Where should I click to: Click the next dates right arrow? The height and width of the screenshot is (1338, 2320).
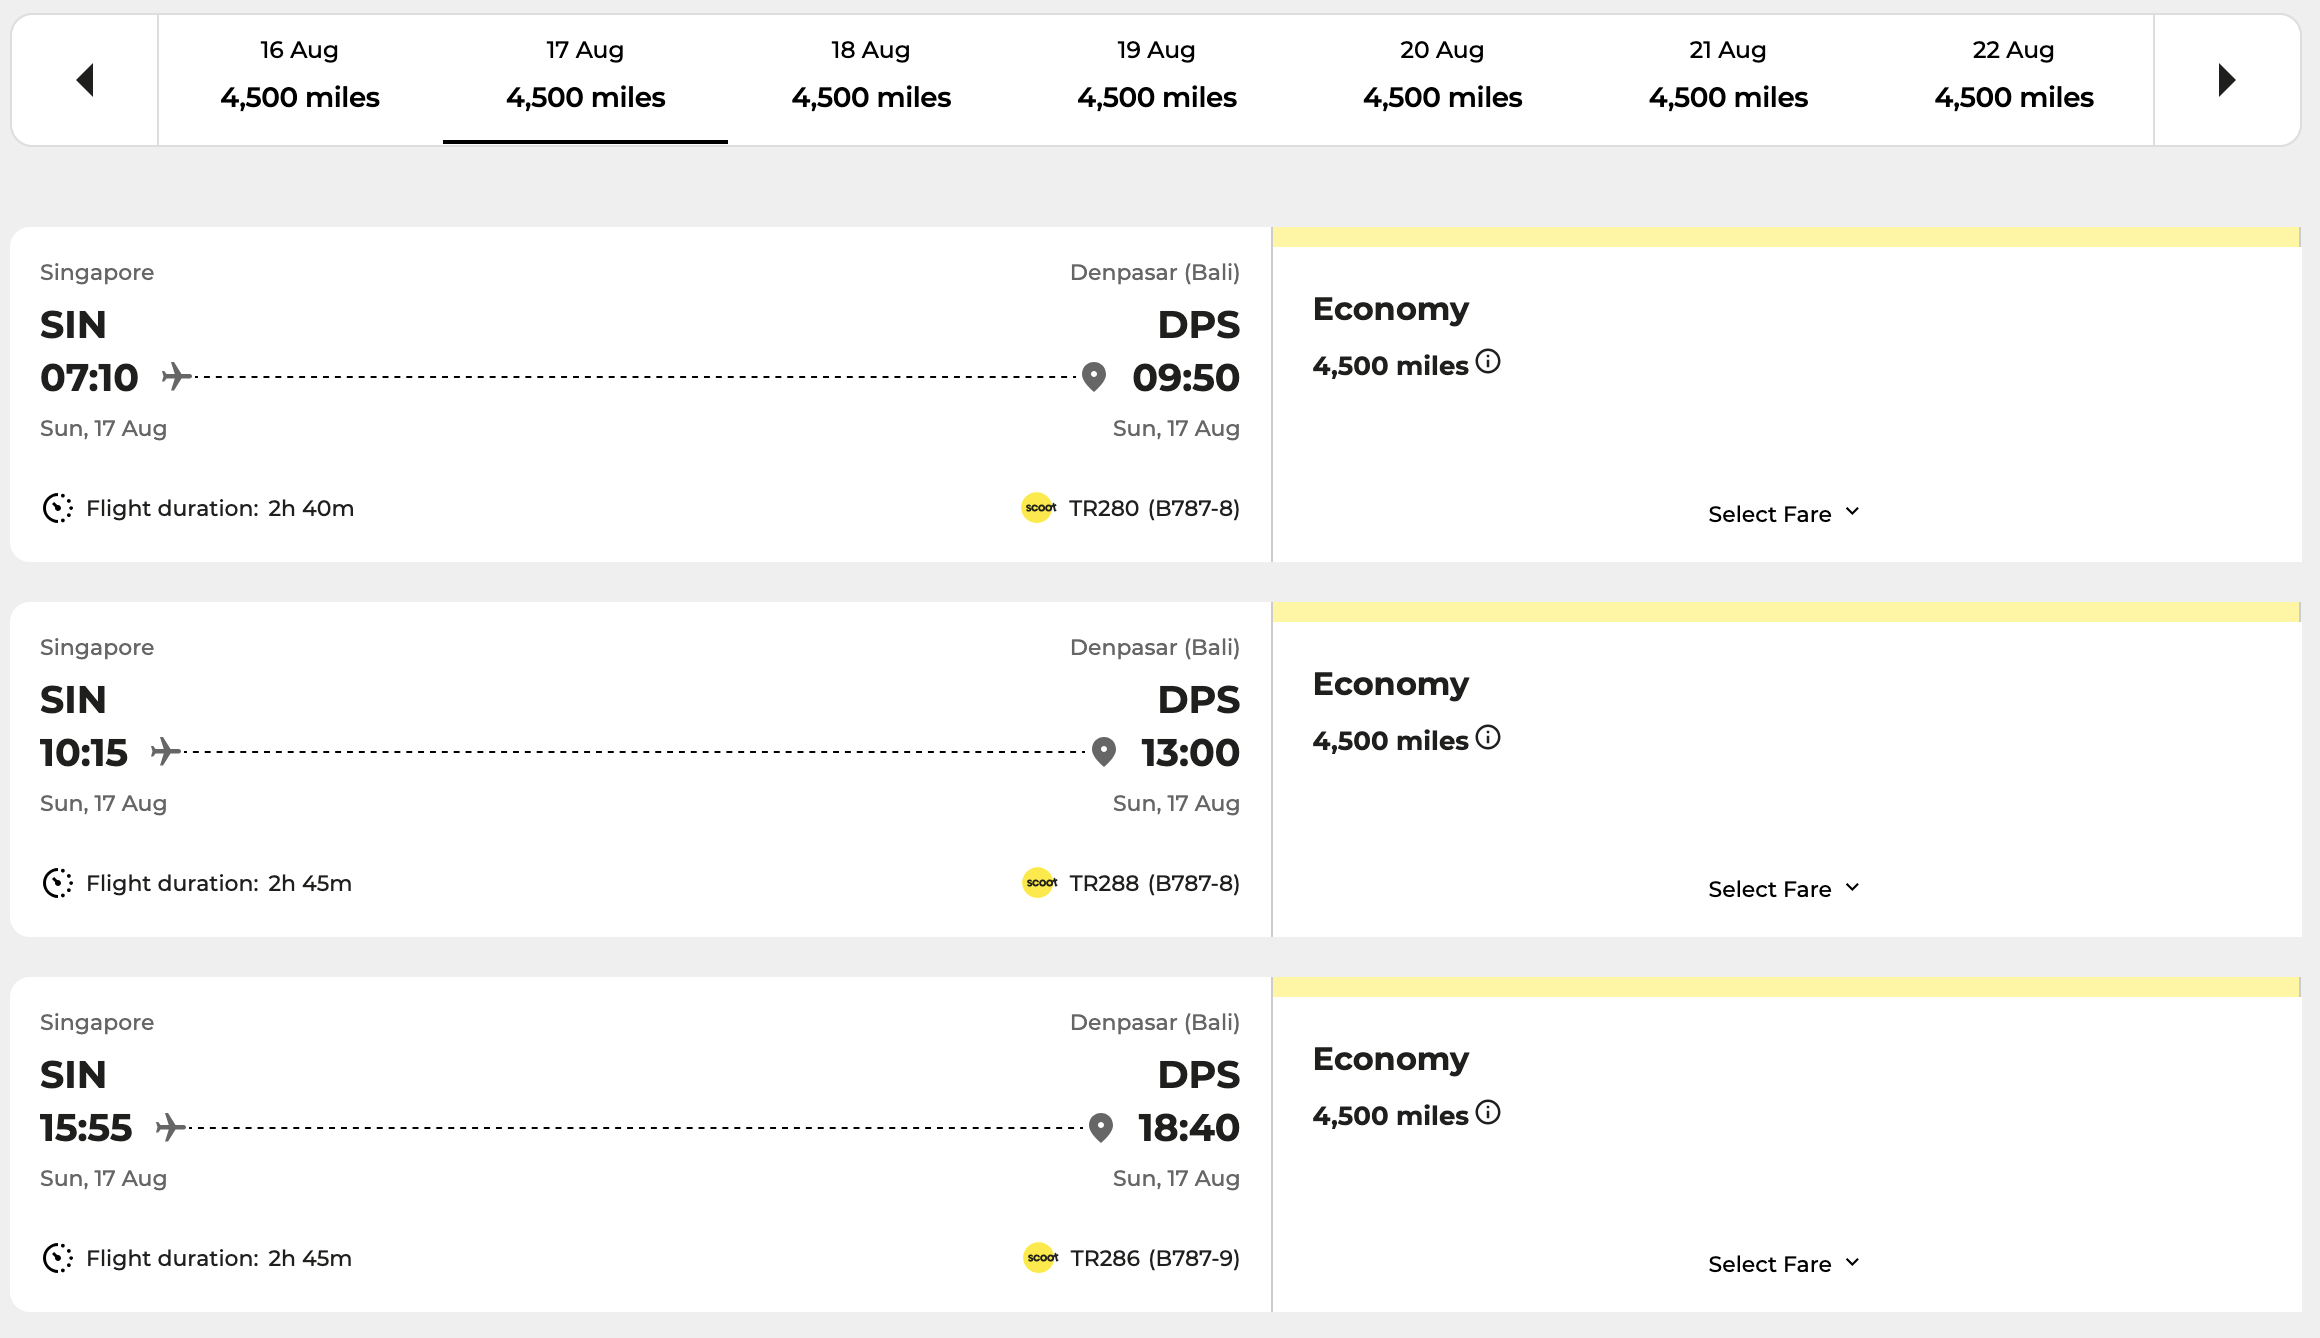pyautogui.click(x=2227, y=80)
